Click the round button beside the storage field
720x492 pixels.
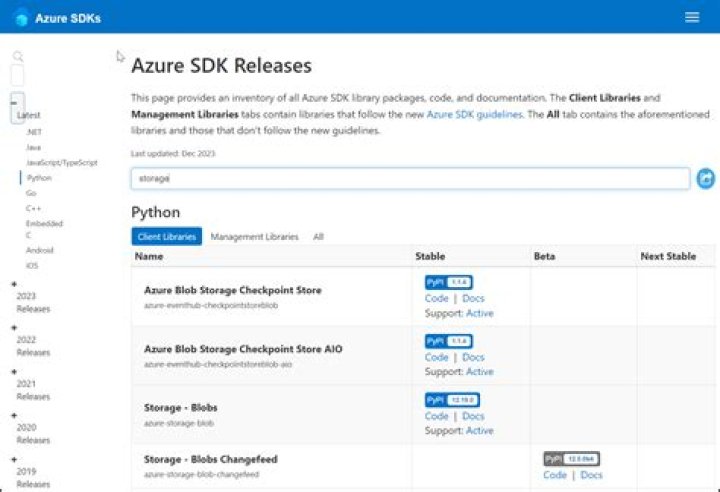[x=705, y=178]
